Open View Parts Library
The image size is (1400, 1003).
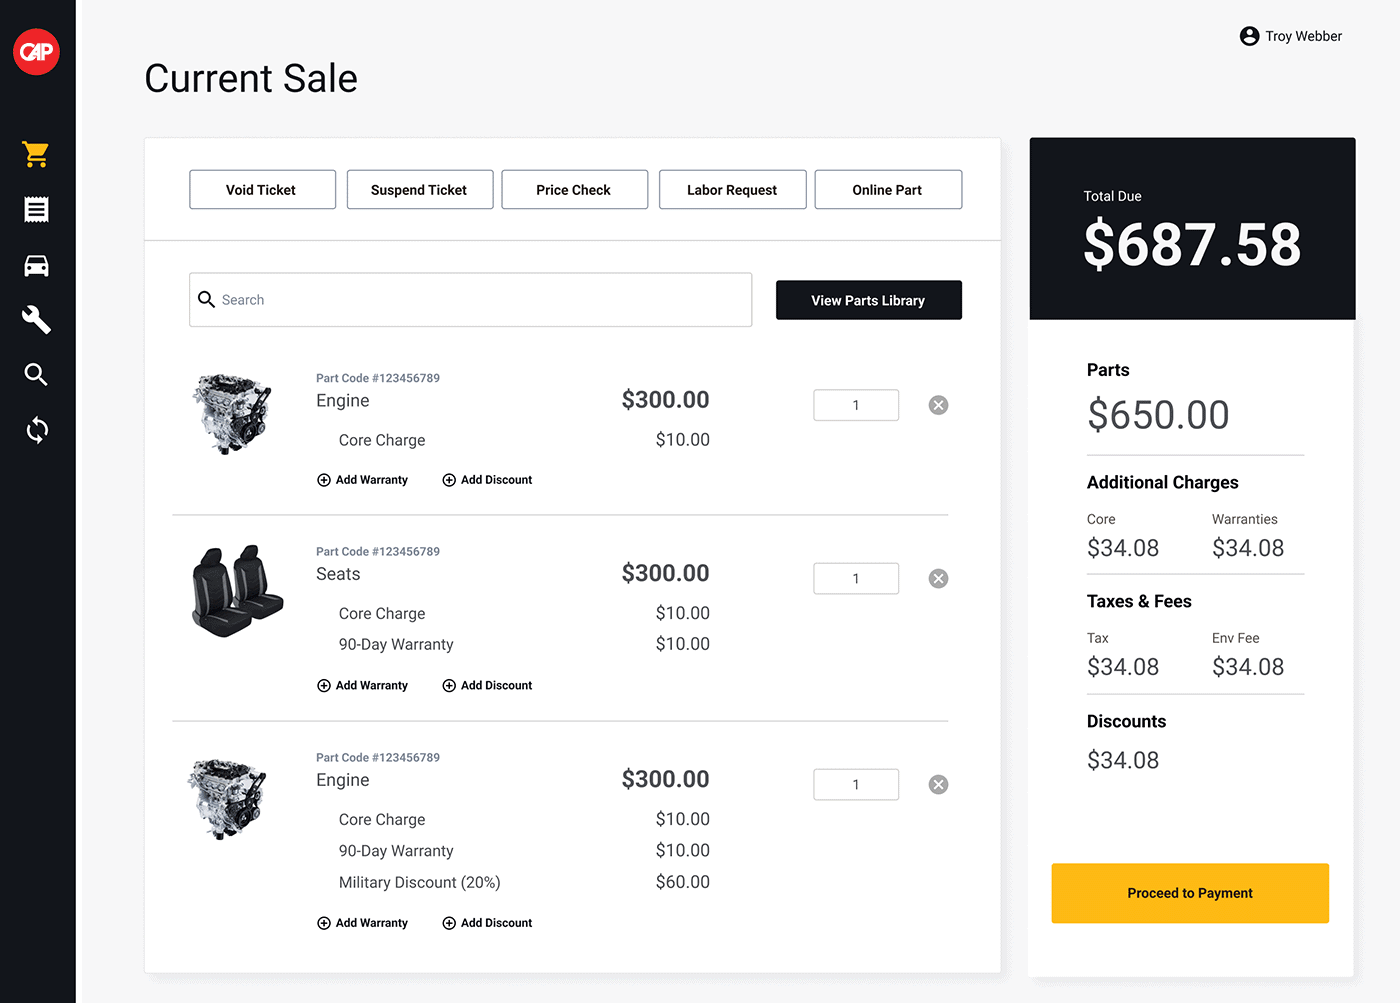pyautogui.click(x=868, y=300)
